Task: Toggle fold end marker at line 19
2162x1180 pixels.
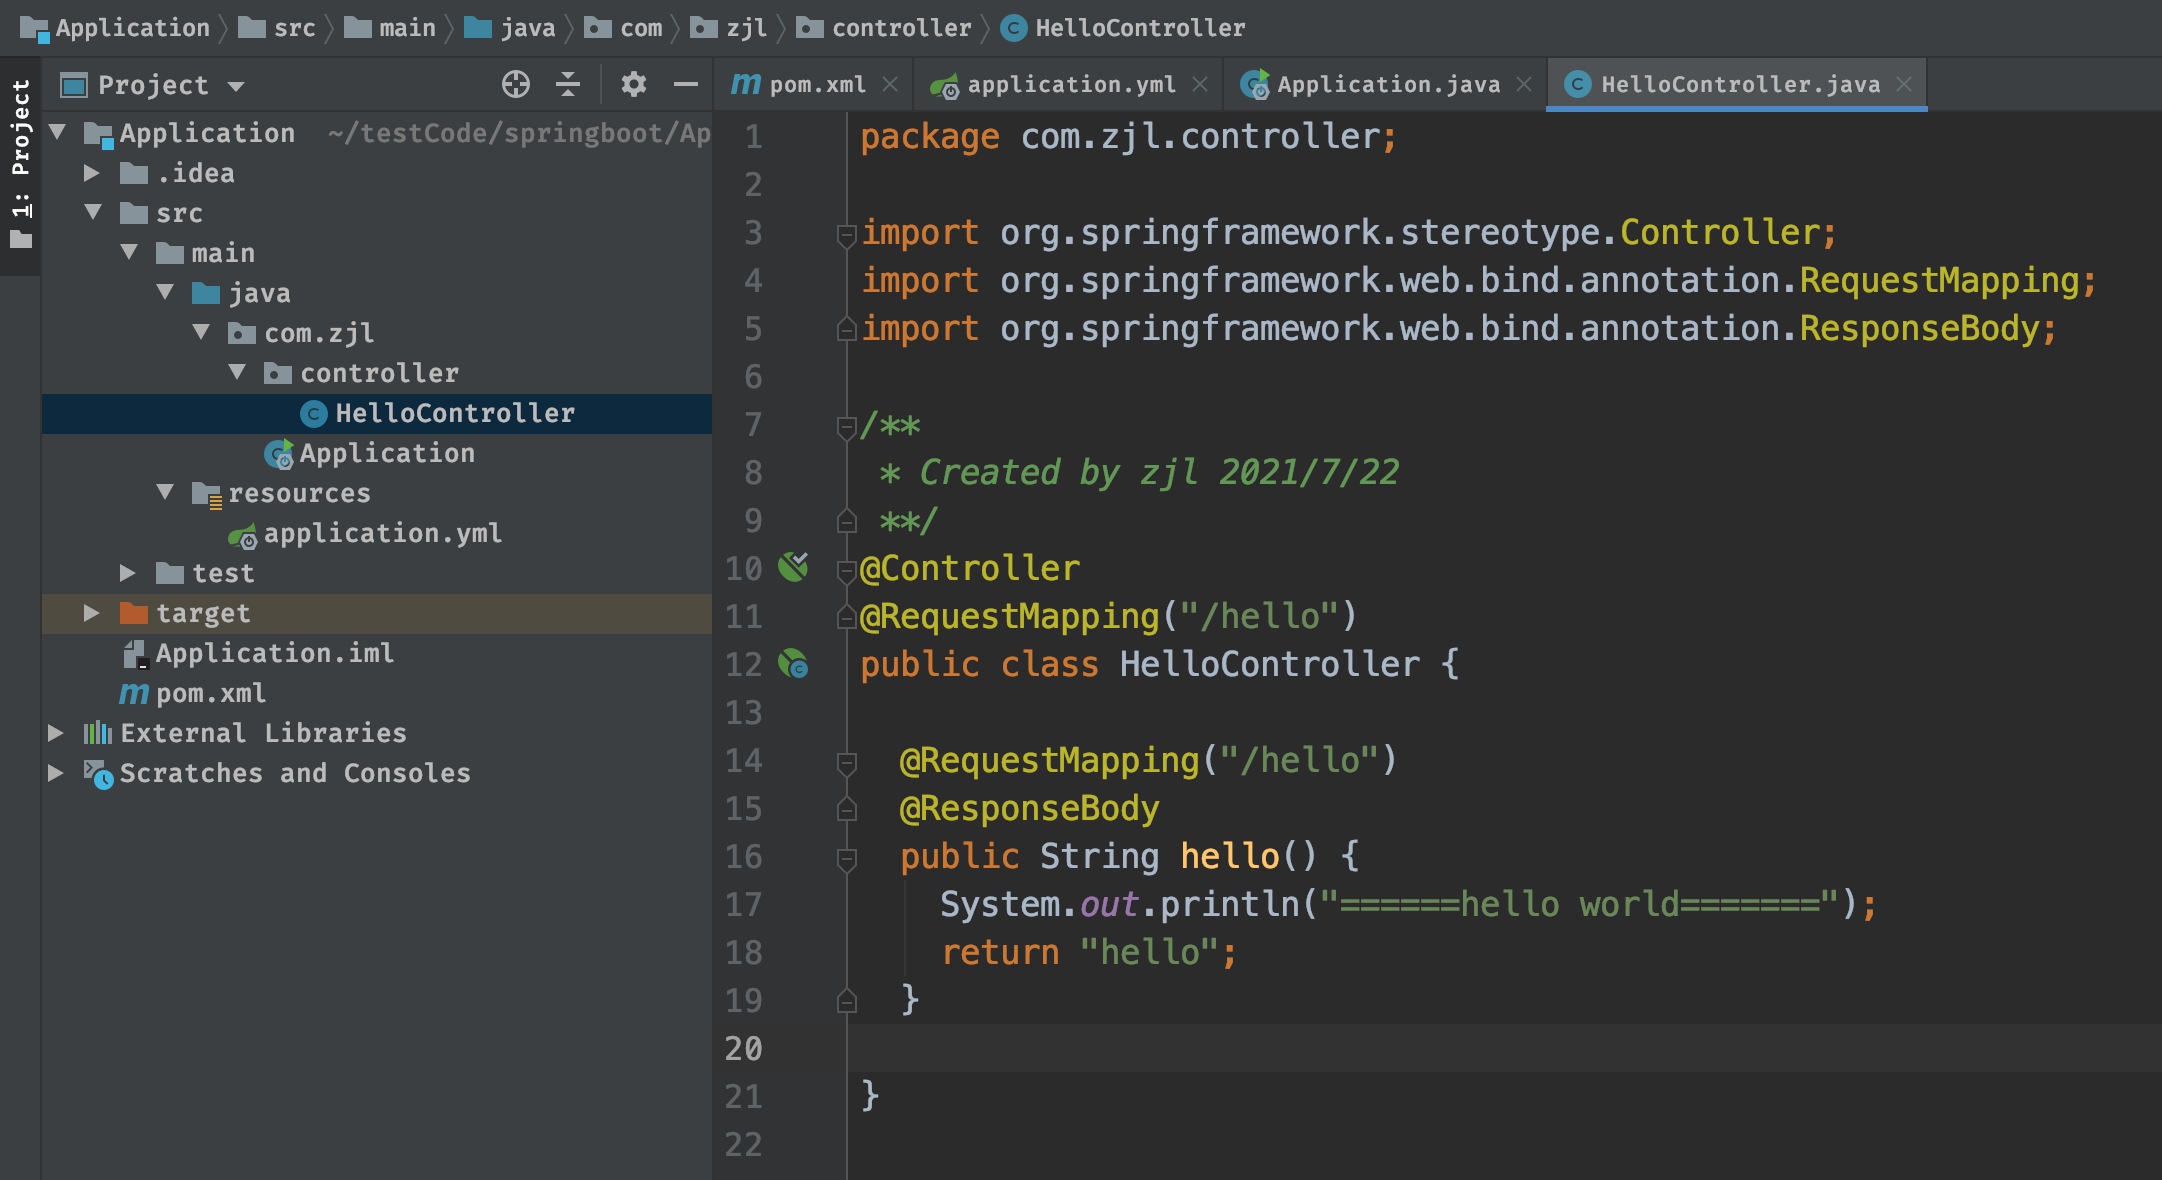Action: tap(846, 1000)
